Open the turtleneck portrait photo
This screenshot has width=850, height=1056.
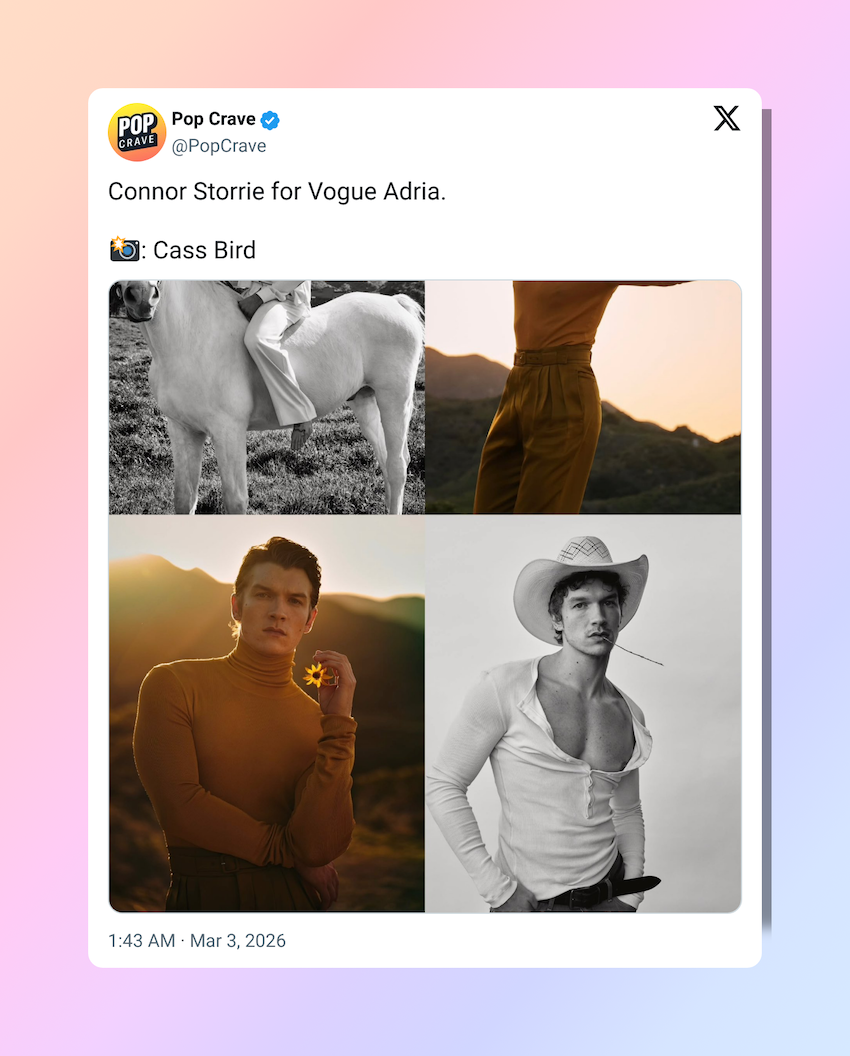coord(267,713)
